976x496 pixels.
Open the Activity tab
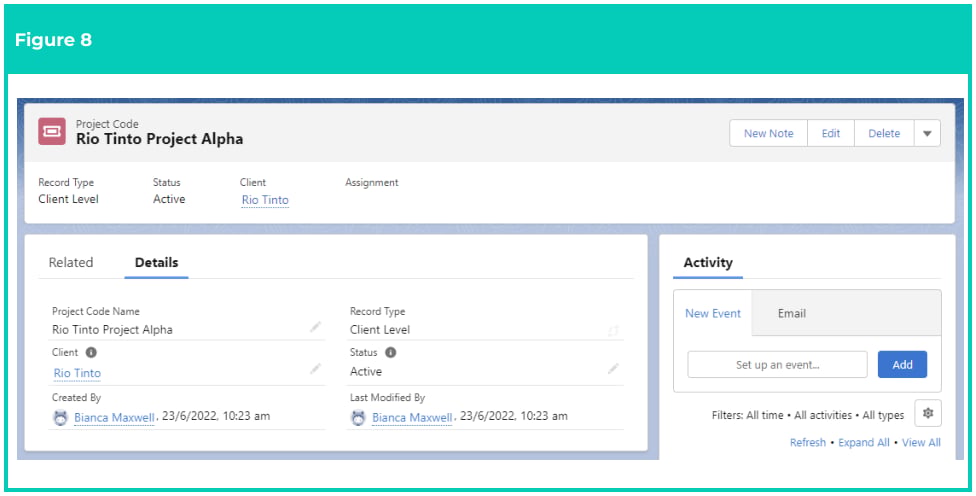coord(708,263)
